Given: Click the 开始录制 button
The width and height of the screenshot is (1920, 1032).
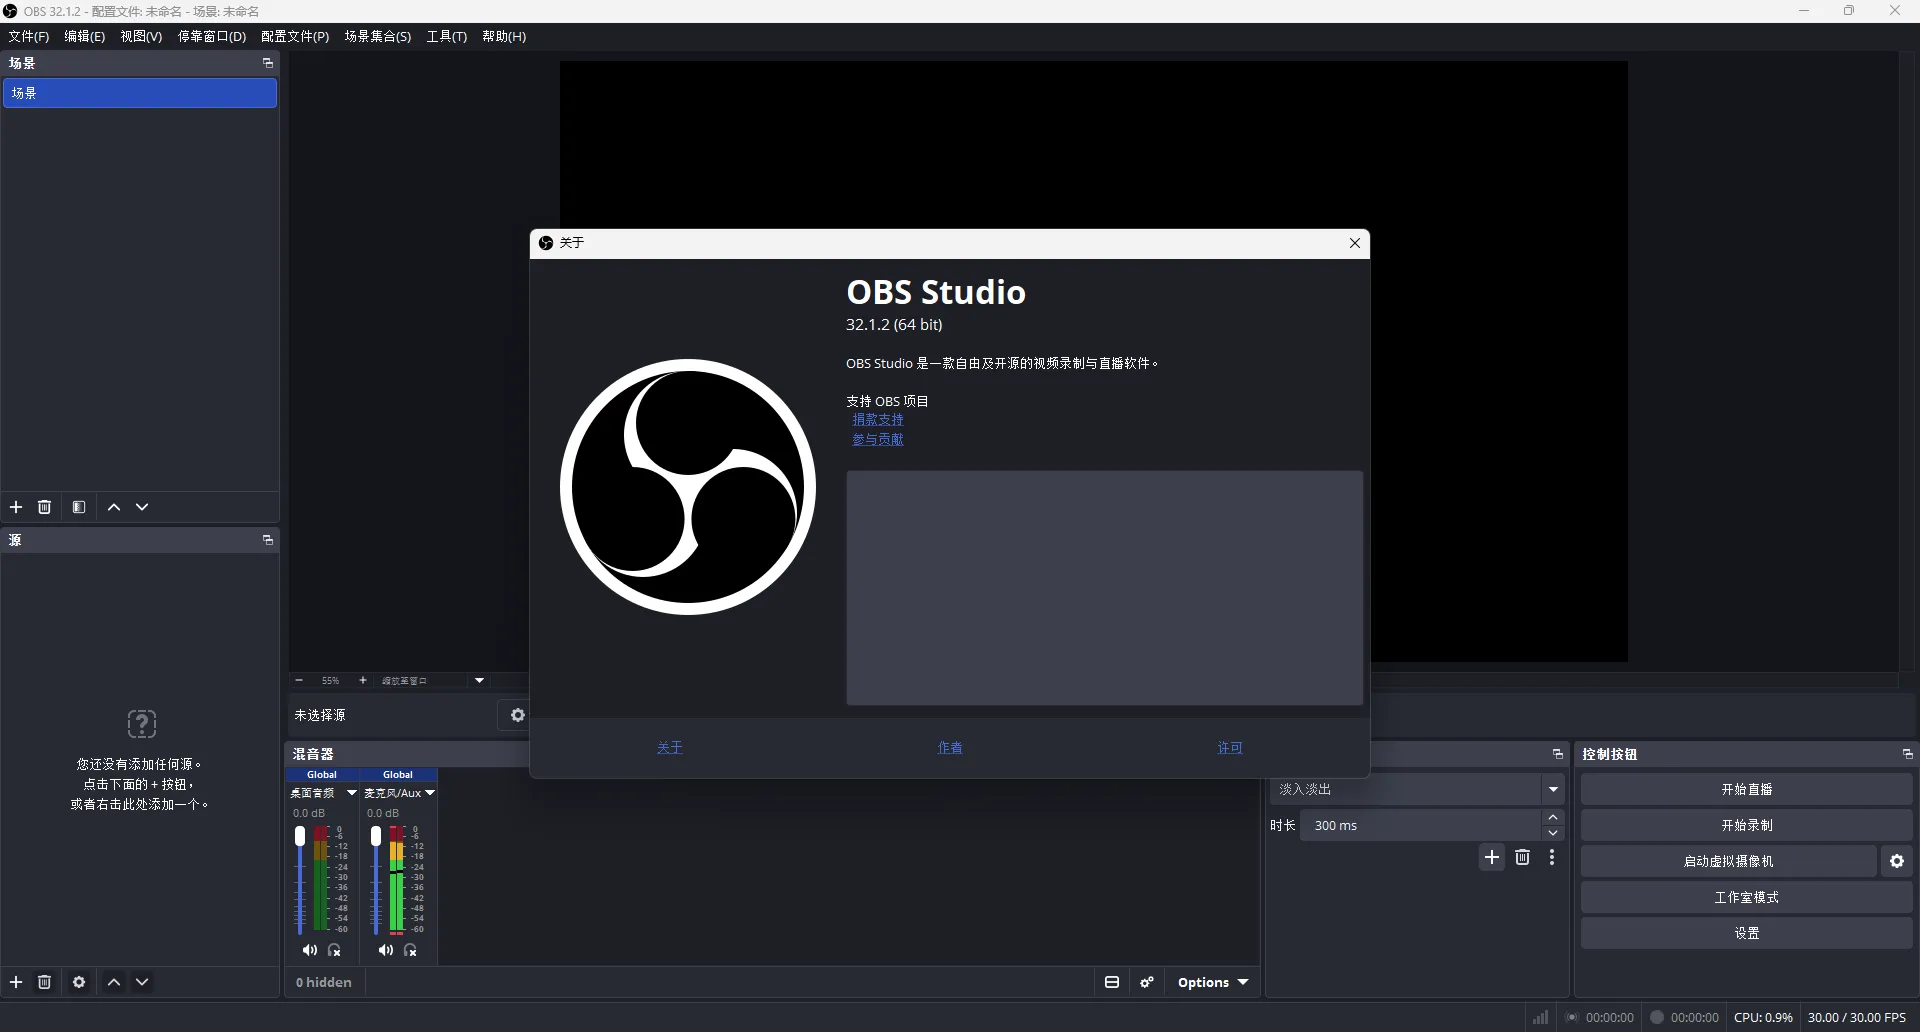Looking at the screenshot, I should click(x=1746, y=825).
